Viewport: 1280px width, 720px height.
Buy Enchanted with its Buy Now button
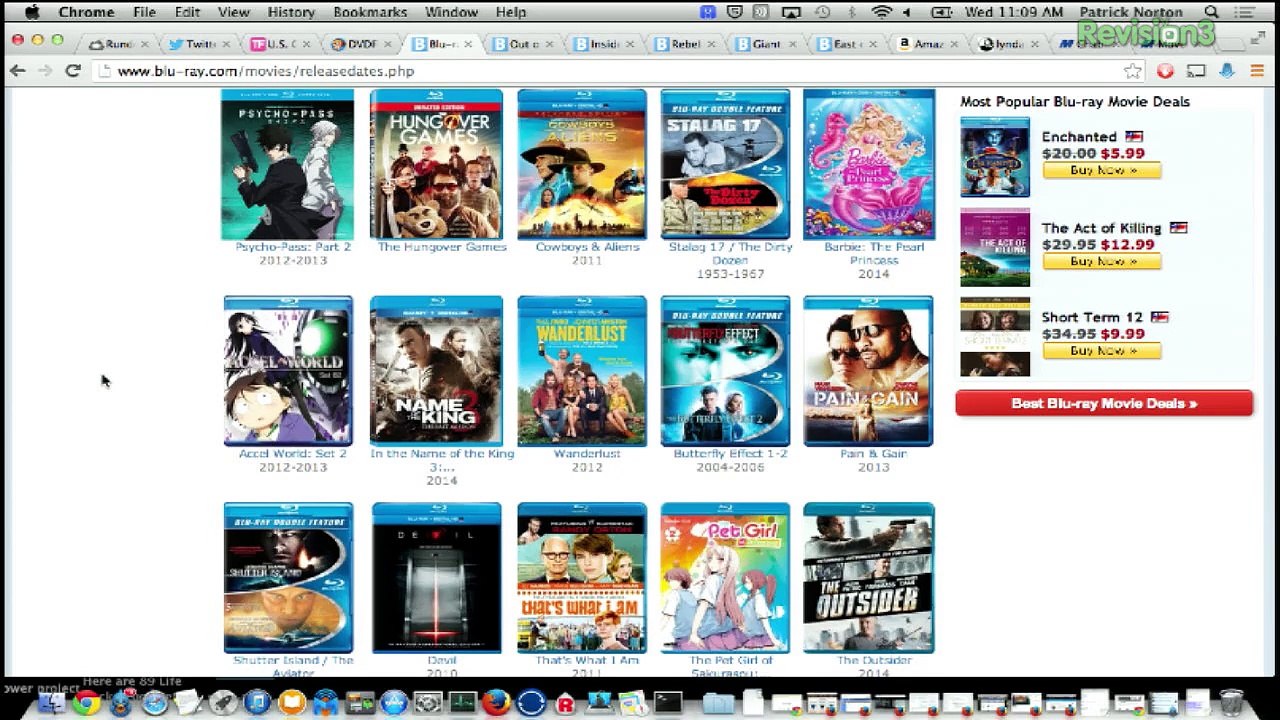1102,170
